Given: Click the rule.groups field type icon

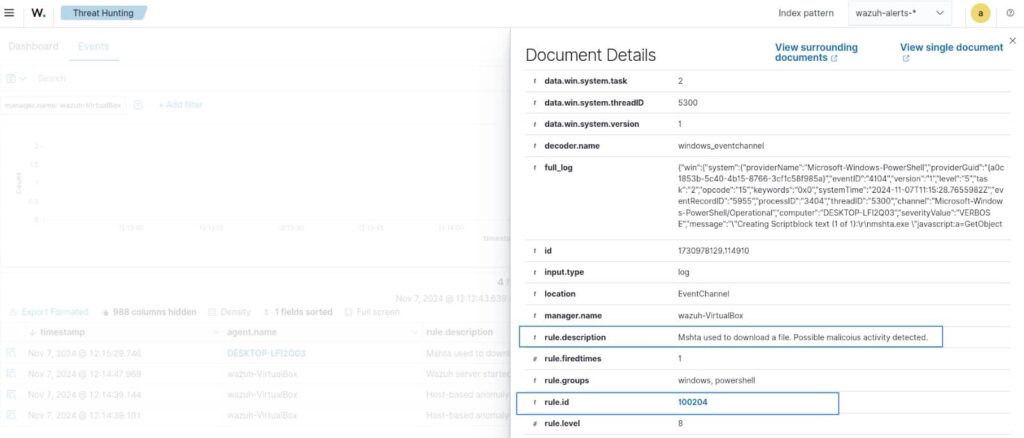Looking at the screenshot, I should click(x=534, y=381).
